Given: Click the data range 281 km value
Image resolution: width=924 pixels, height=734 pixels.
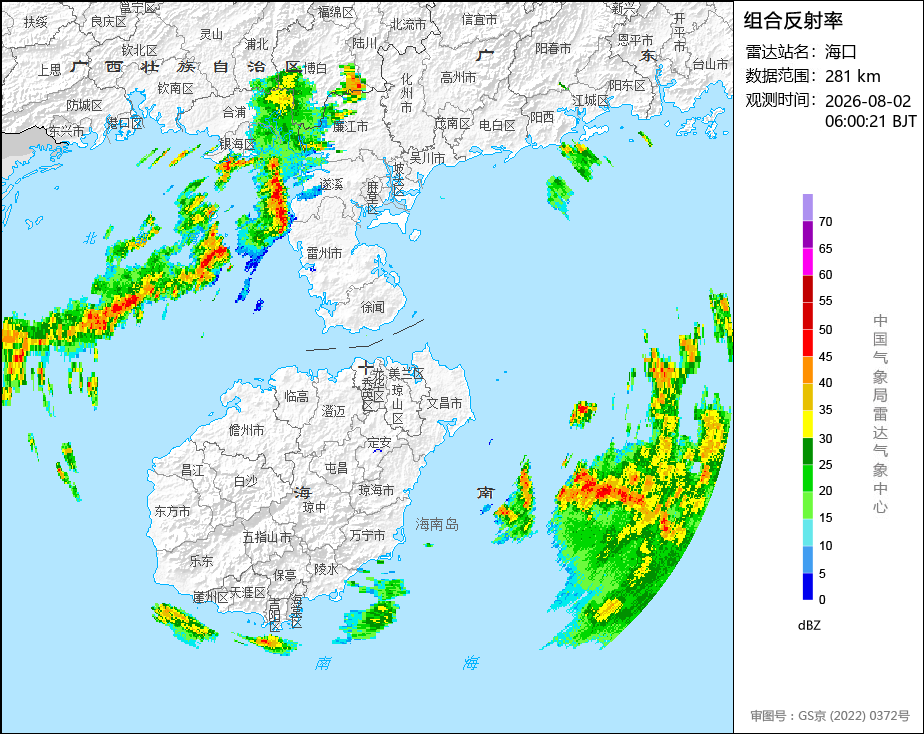Looking at the screenshot, I should pos(853,77).
